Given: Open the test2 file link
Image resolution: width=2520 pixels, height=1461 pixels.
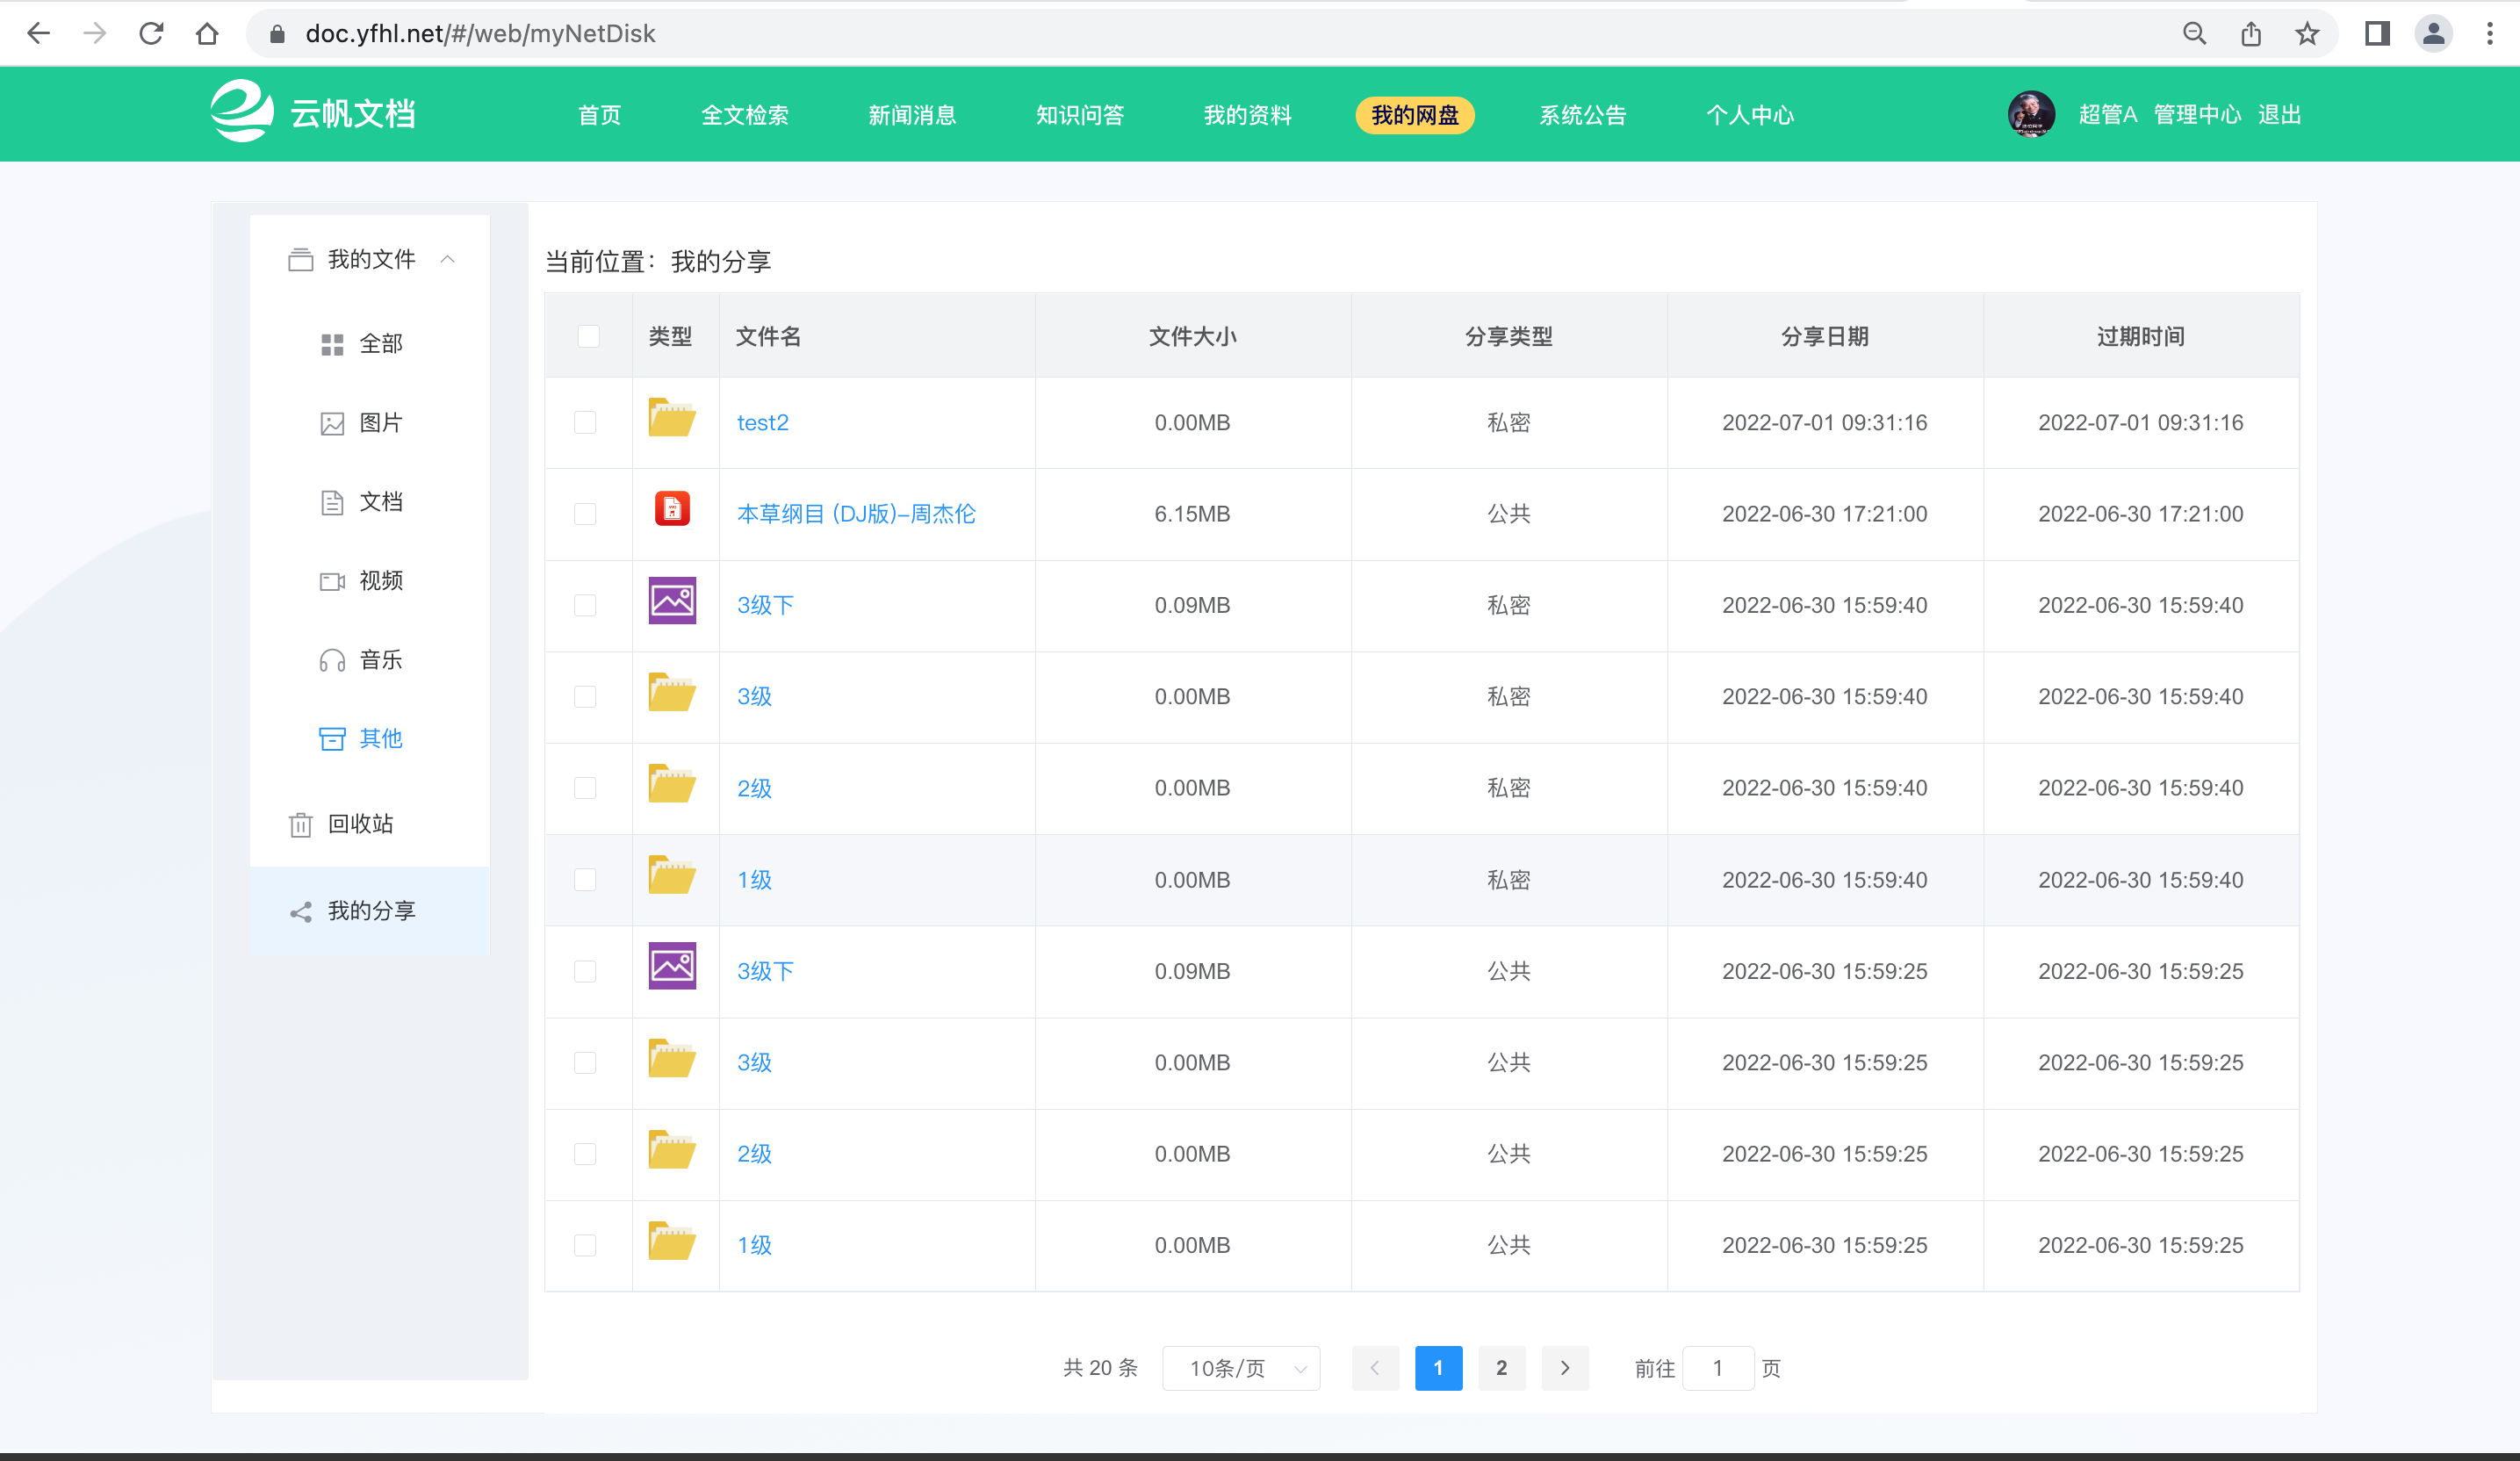Looking at the screenshot, I should (x=763, y=422).
